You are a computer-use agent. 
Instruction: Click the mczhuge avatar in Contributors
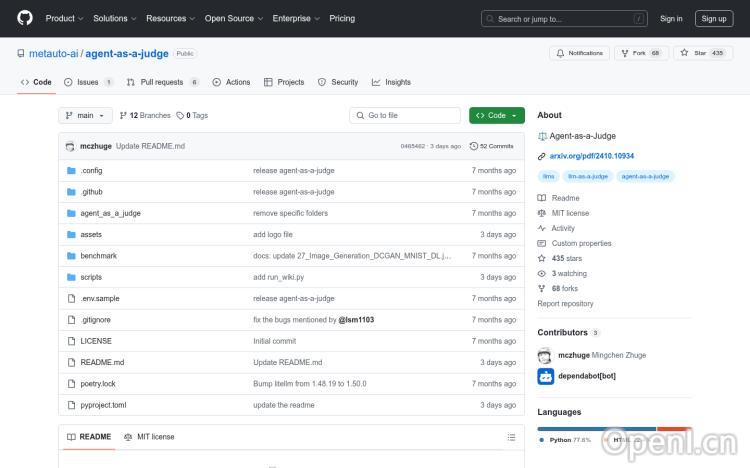click(545, 355)
